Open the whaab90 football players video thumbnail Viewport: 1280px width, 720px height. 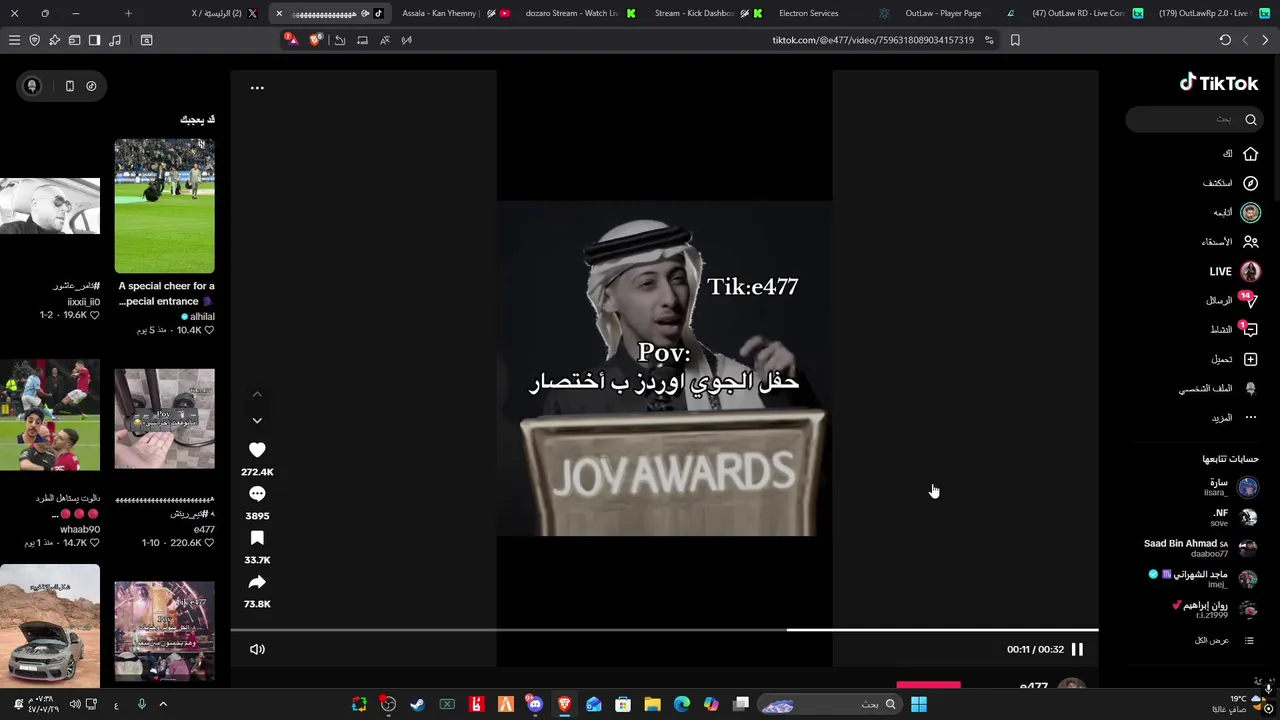click(x=50, y=415)
